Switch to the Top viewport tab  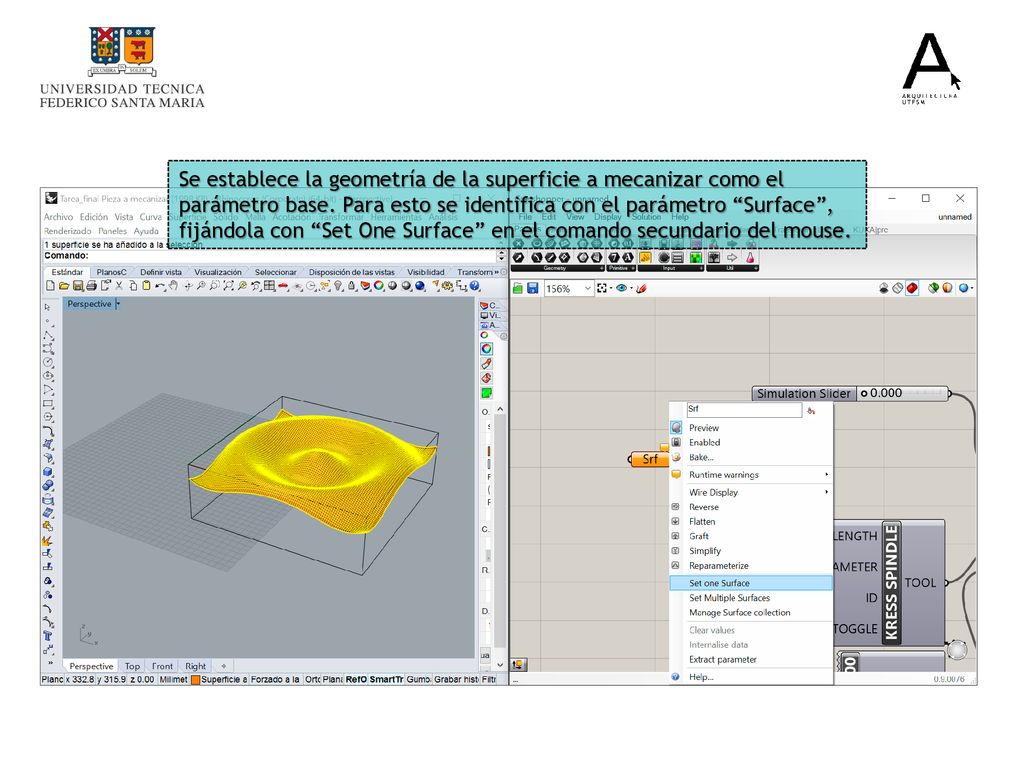point(132,666)
